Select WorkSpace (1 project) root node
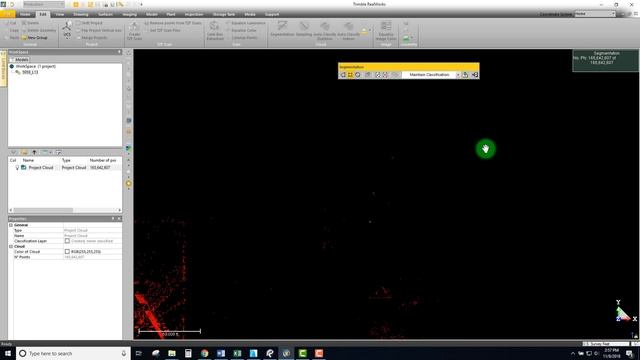Screen dimensions: 640x360 point(36,66)
